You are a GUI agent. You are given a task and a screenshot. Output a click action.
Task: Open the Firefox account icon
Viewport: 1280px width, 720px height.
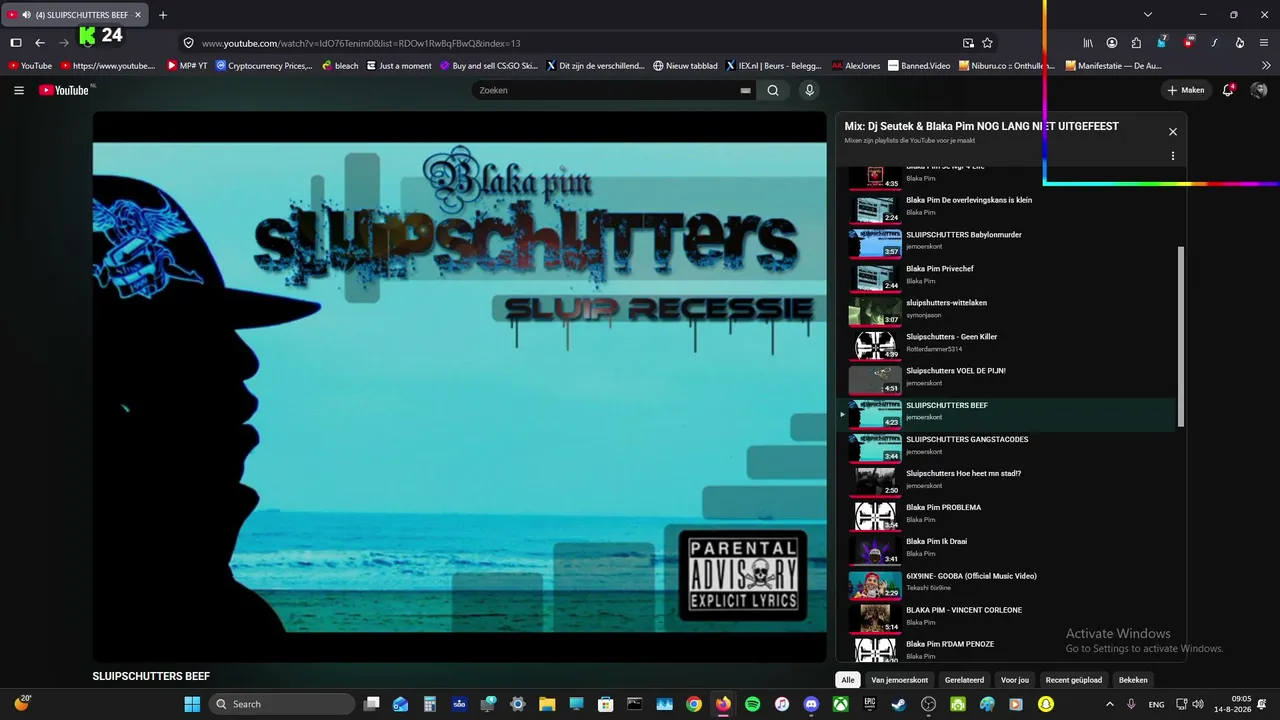tap(1112, 43)
